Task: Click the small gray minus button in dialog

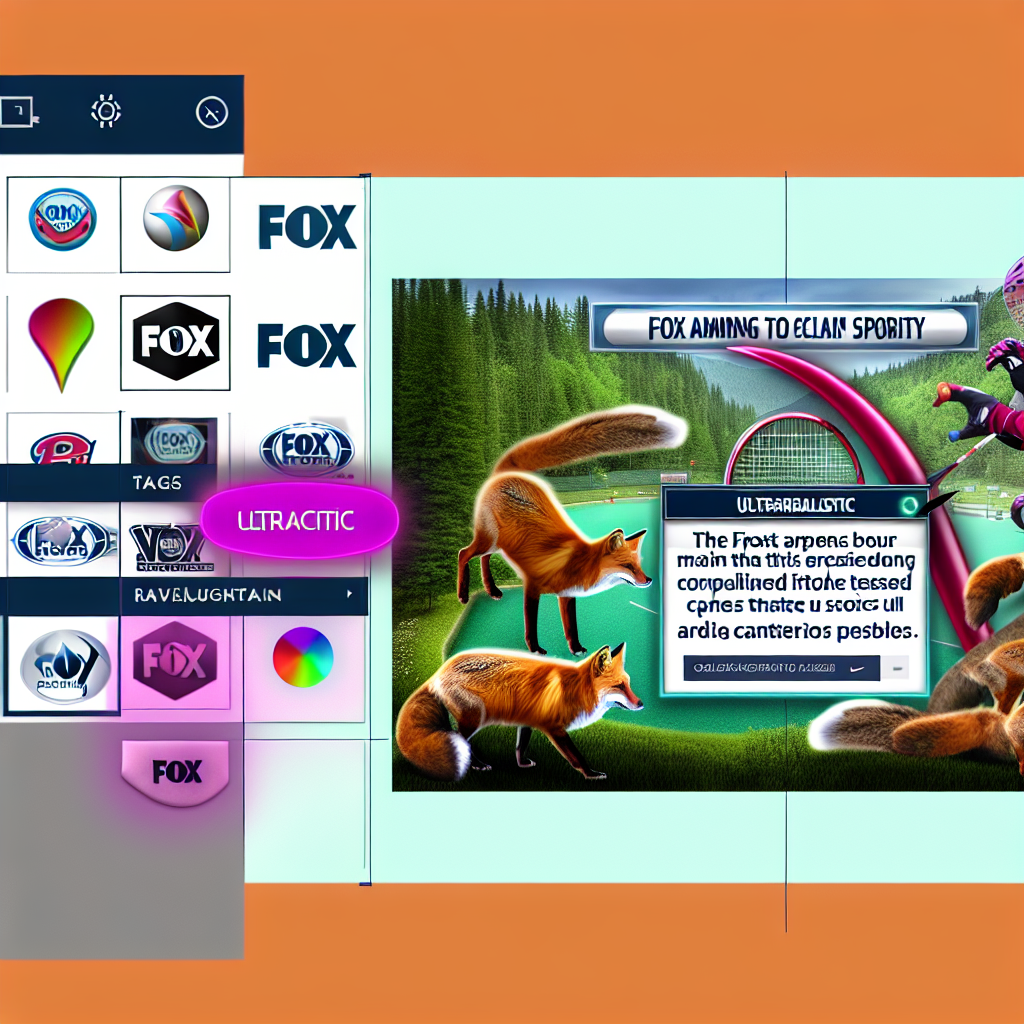Action: click(x=897, y=668)
